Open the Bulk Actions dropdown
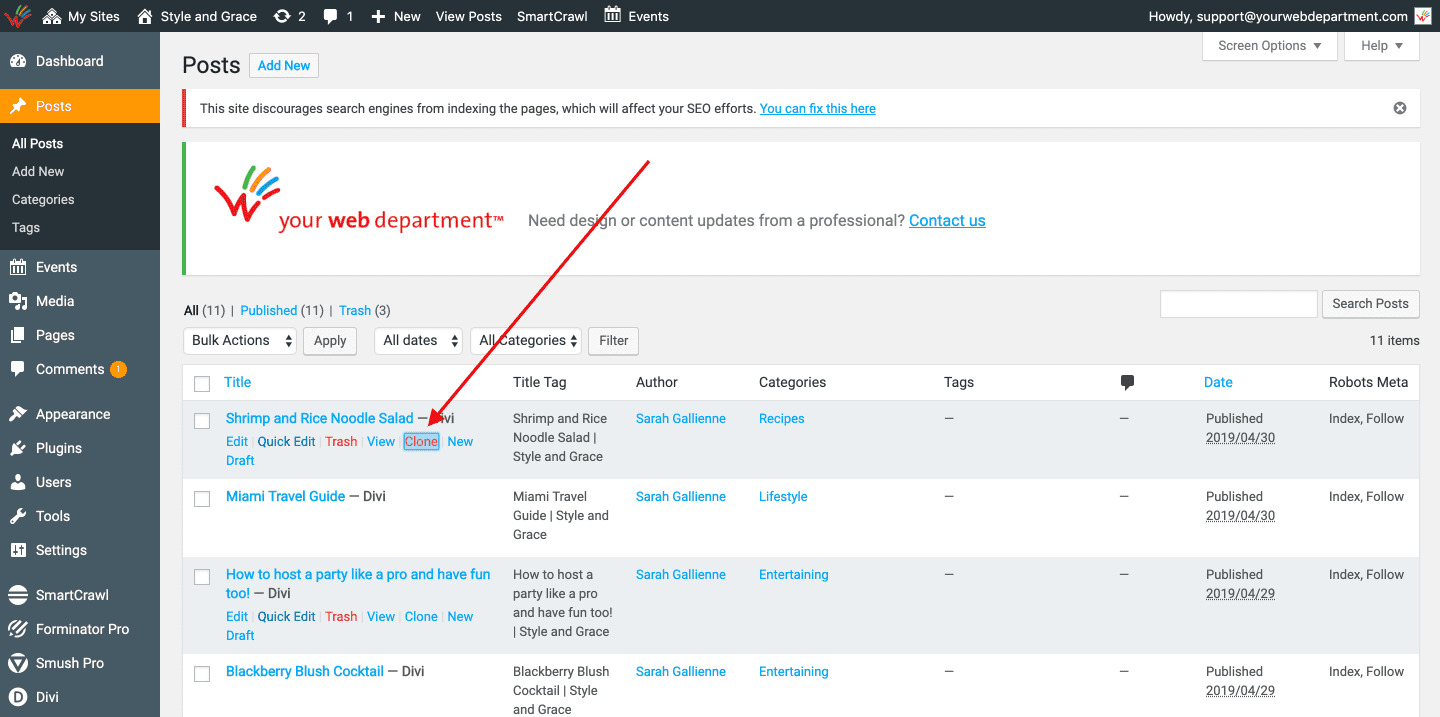The height and width of the screenshot is (717, 1440). coord(240,341)
